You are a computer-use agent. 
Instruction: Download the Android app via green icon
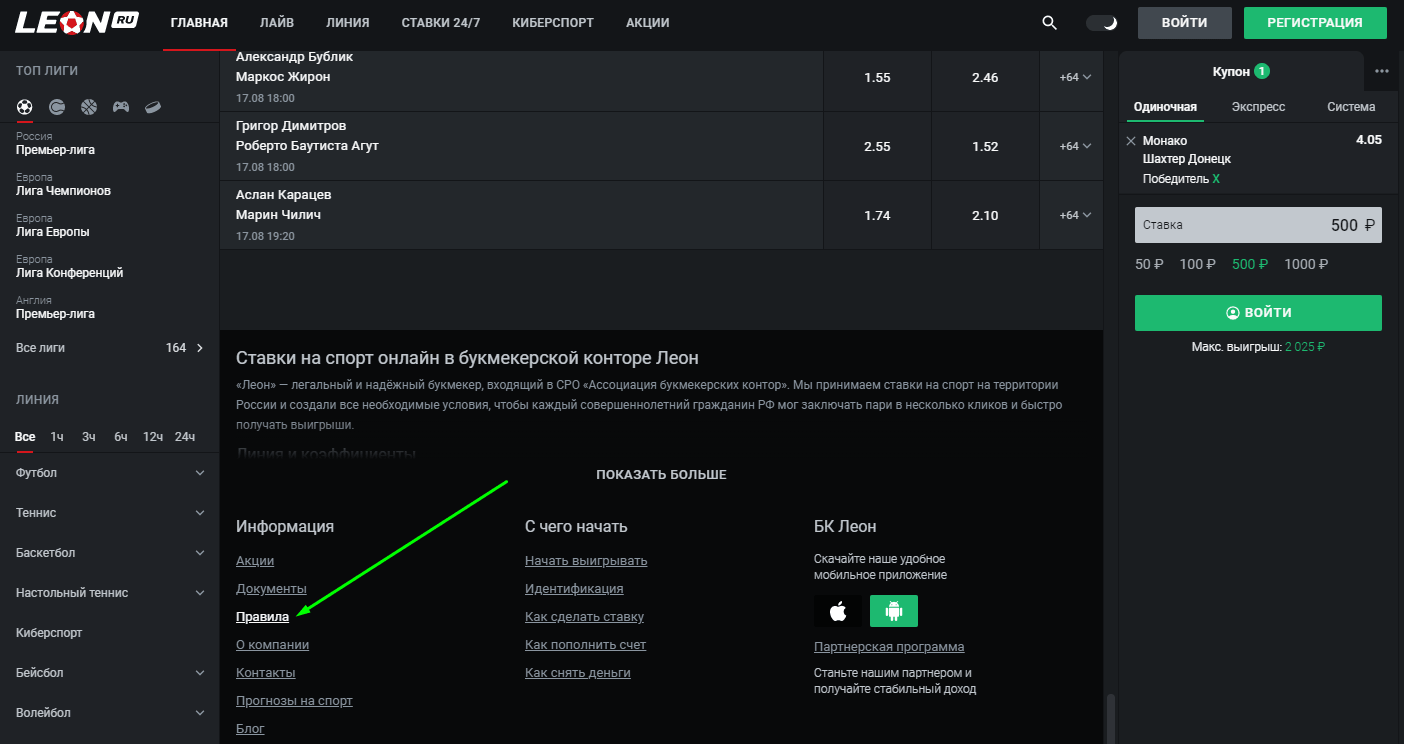coord(894,611)
